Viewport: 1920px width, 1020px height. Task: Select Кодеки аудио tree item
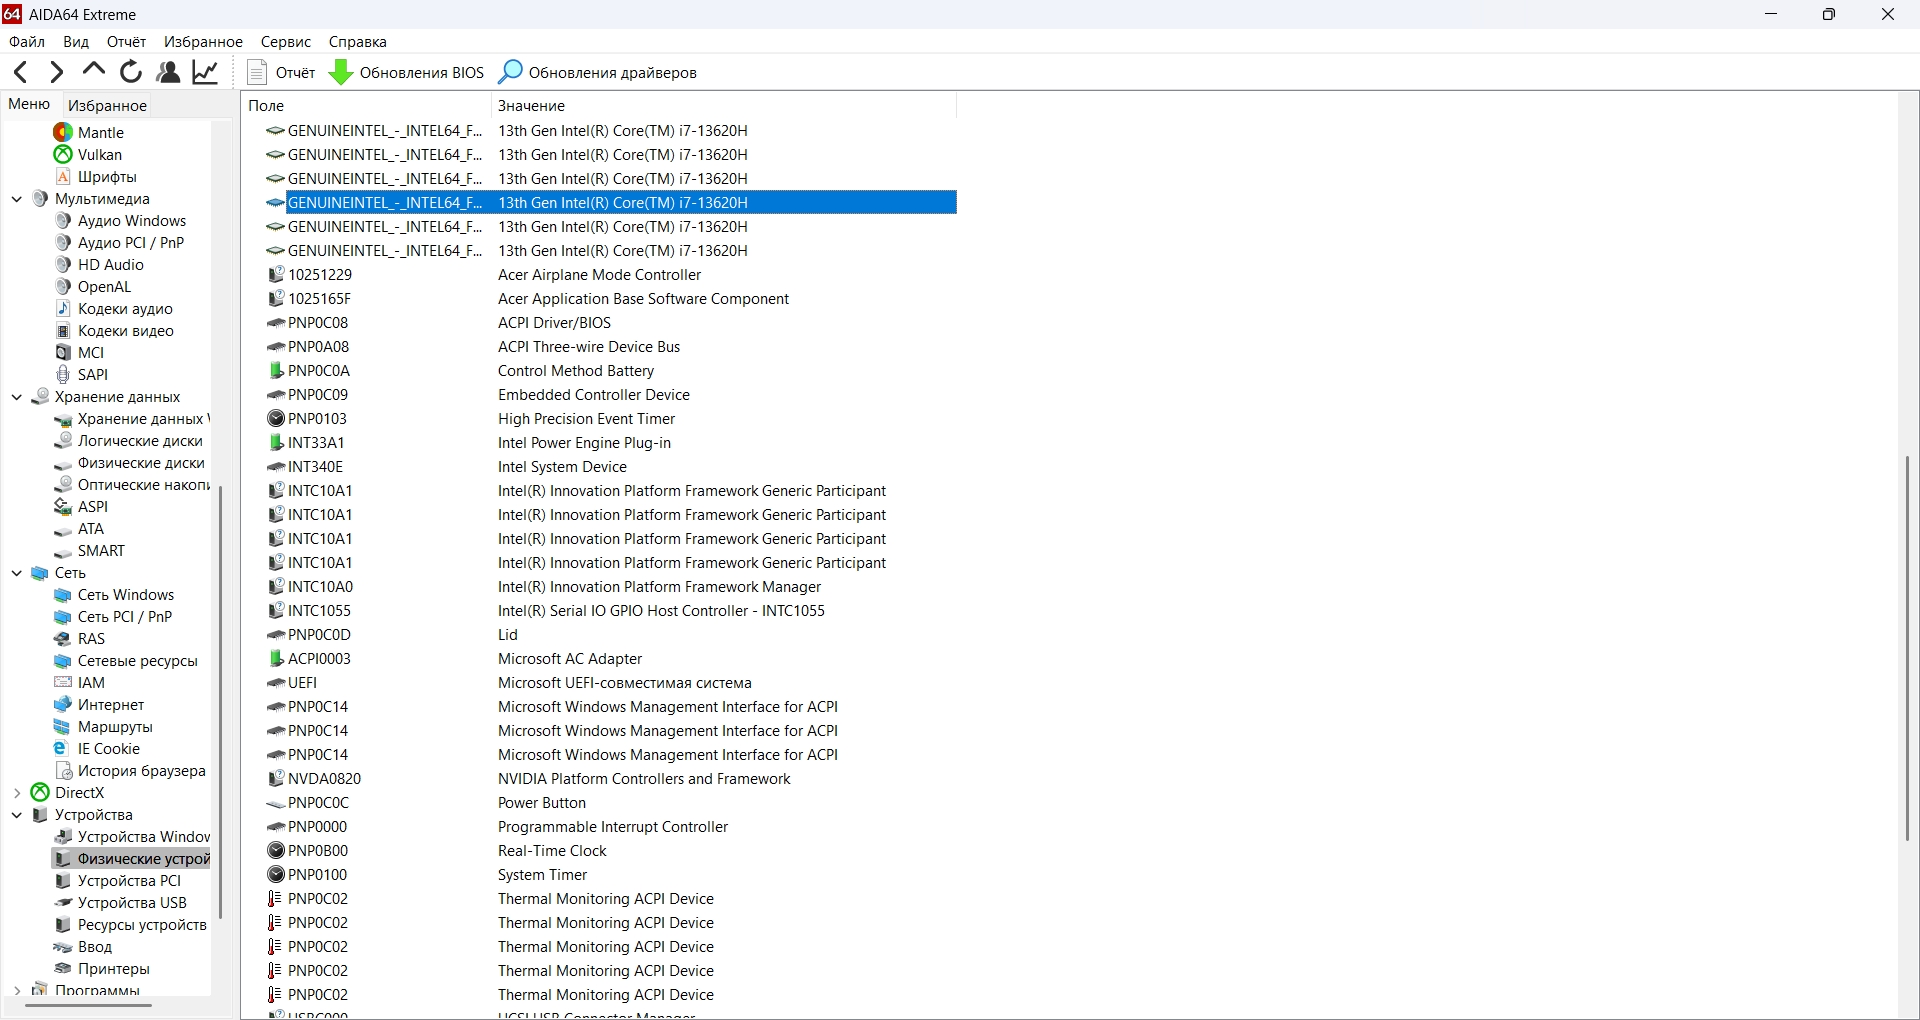coord(114,309)
